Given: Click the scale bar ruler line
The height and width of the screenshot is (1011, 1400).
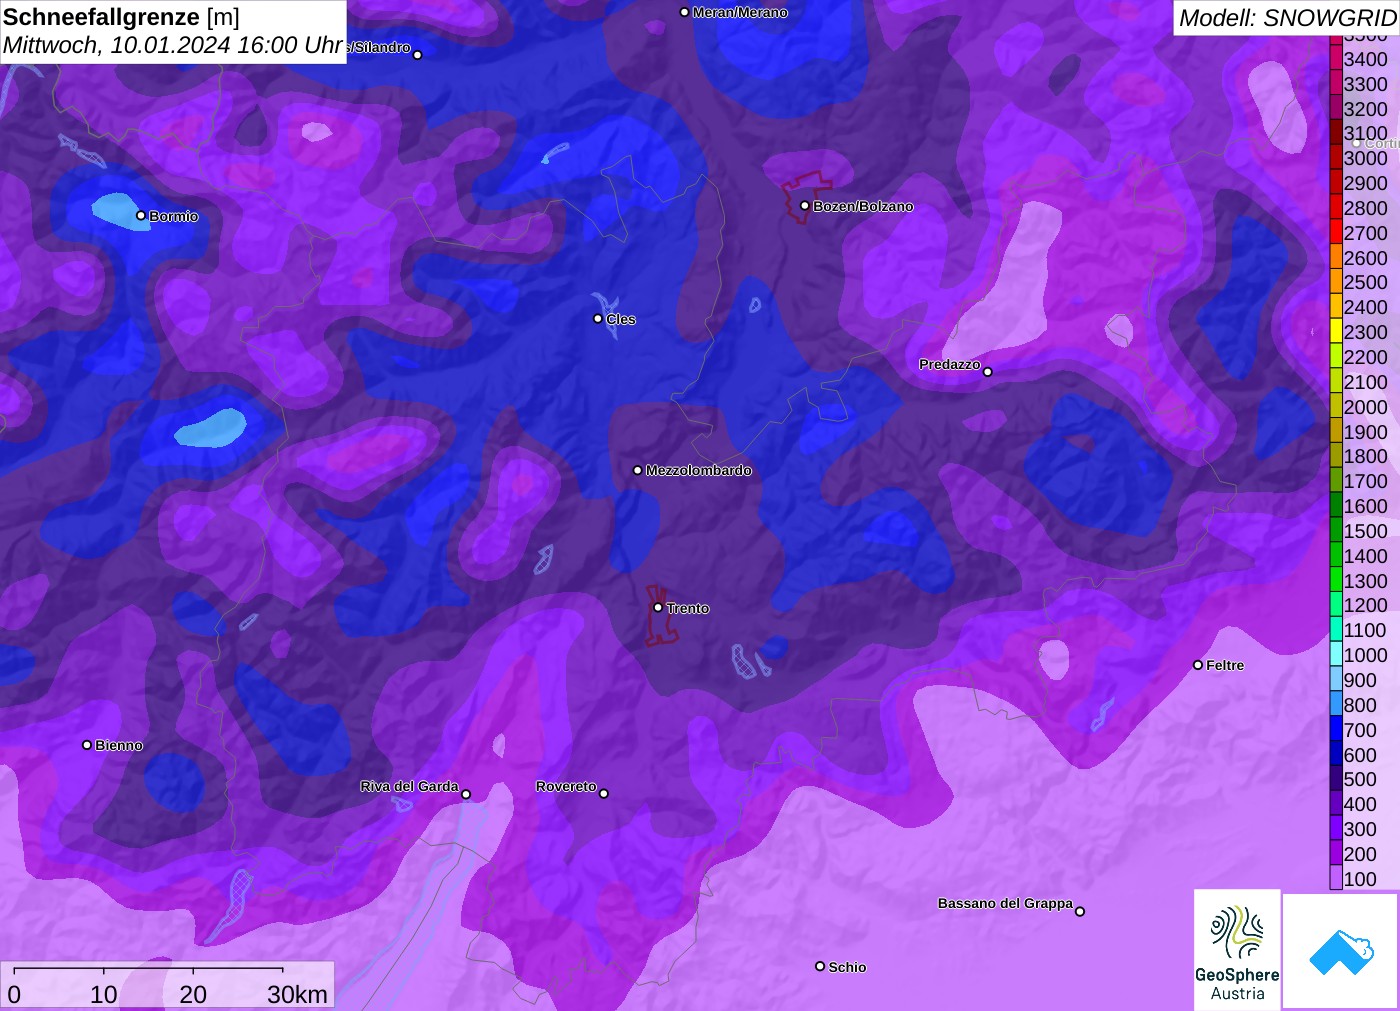Looking at the screenshot, I should coord(148,969).
